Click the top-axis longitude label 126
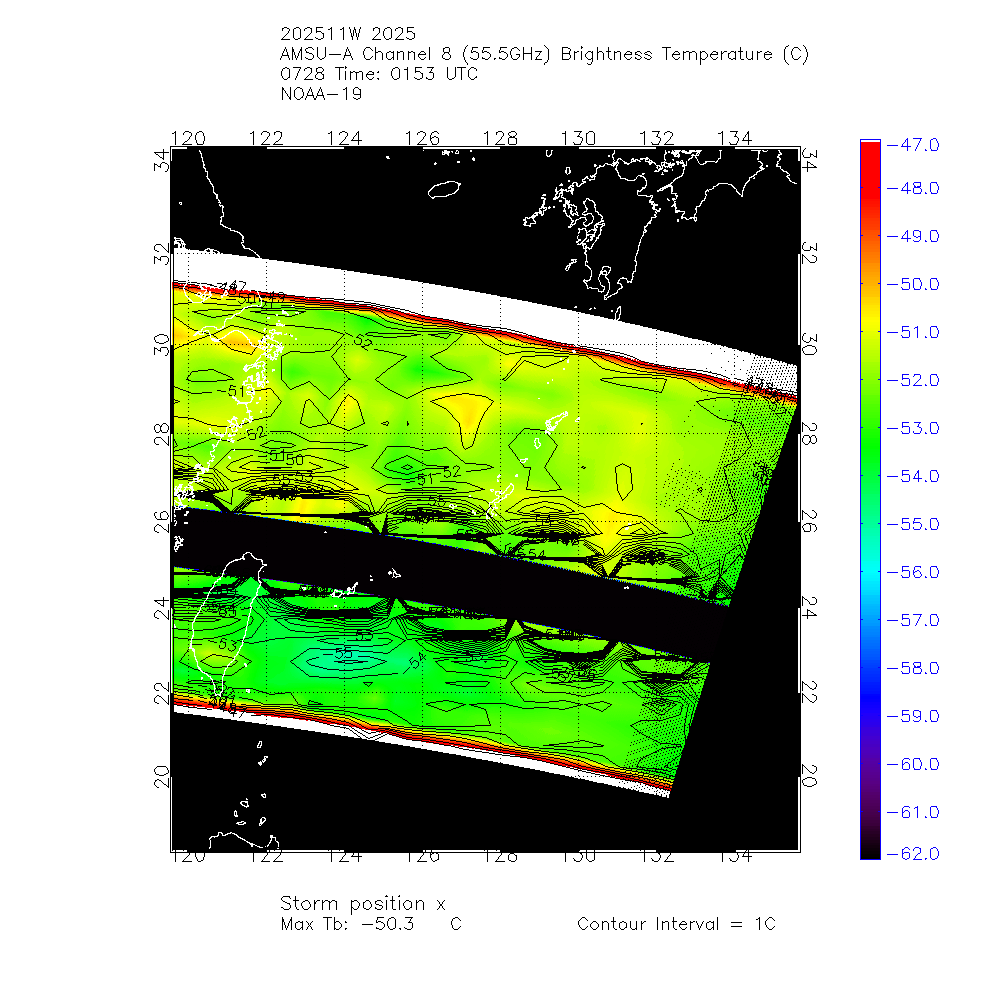The image size is (1000, 1000). tap(422, 138)
